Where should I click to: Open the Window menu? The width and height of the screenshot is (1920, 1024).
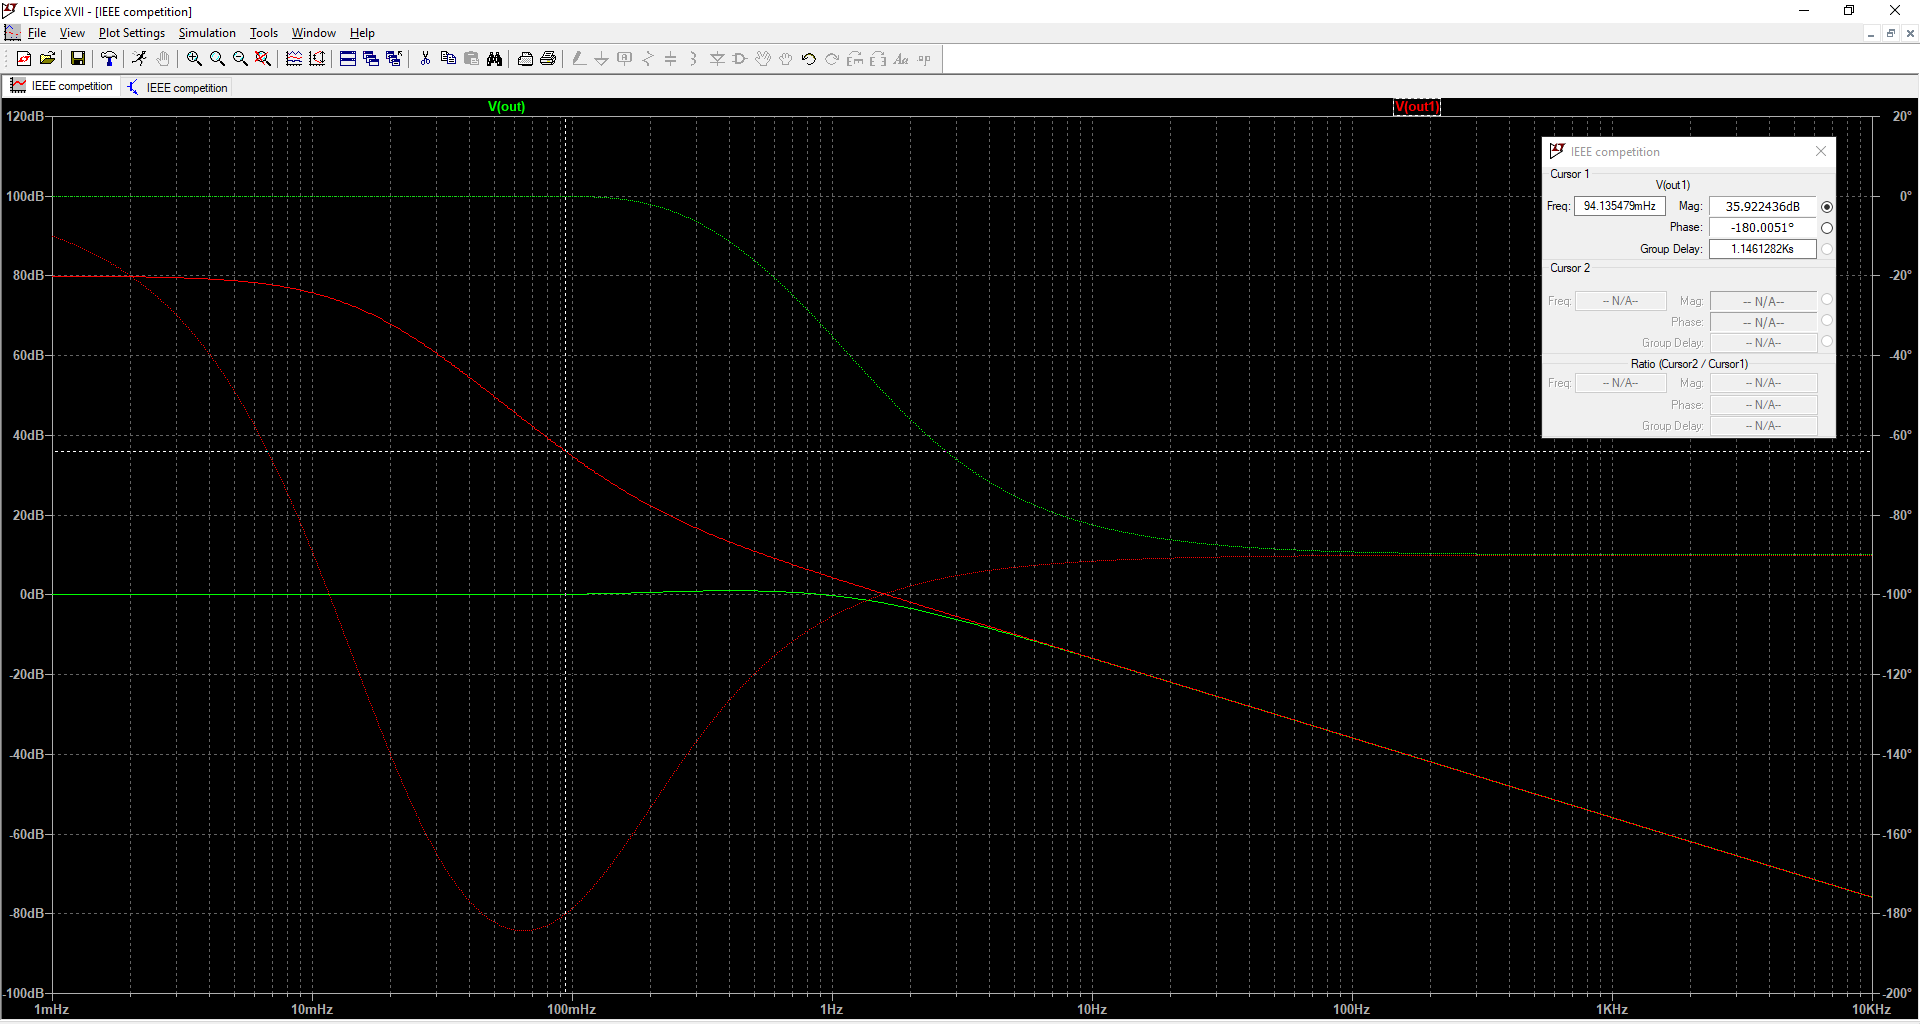pyautogui.click(x=313, y=33)
